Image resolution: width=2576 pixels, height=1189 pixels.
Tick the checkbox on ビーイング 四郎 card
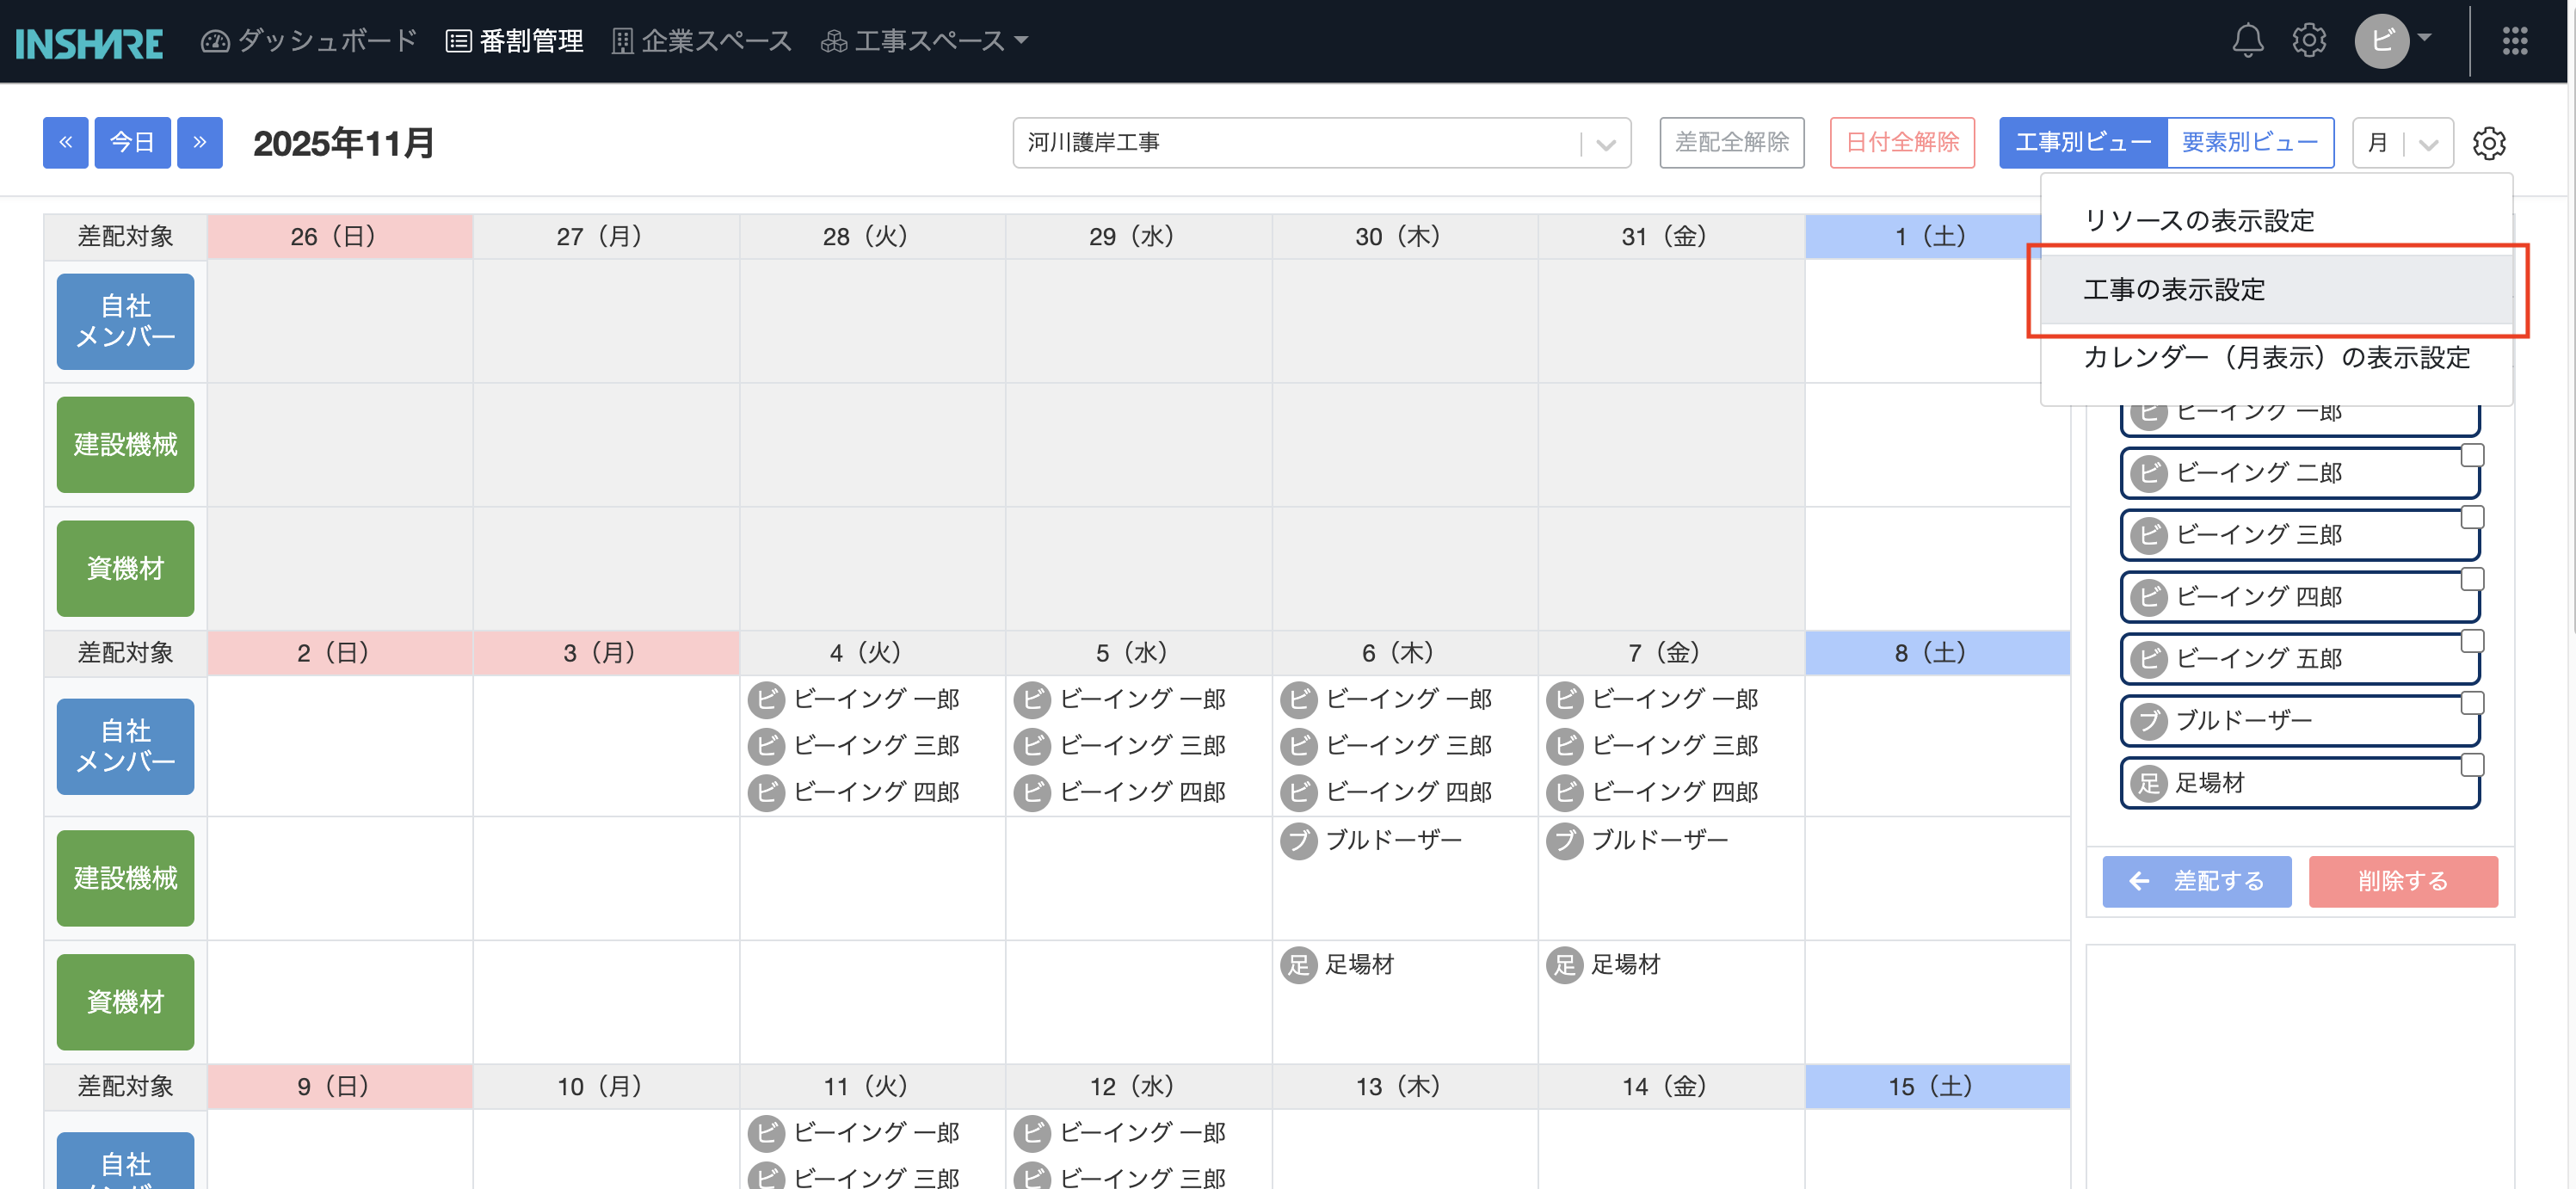point(2472,579)
